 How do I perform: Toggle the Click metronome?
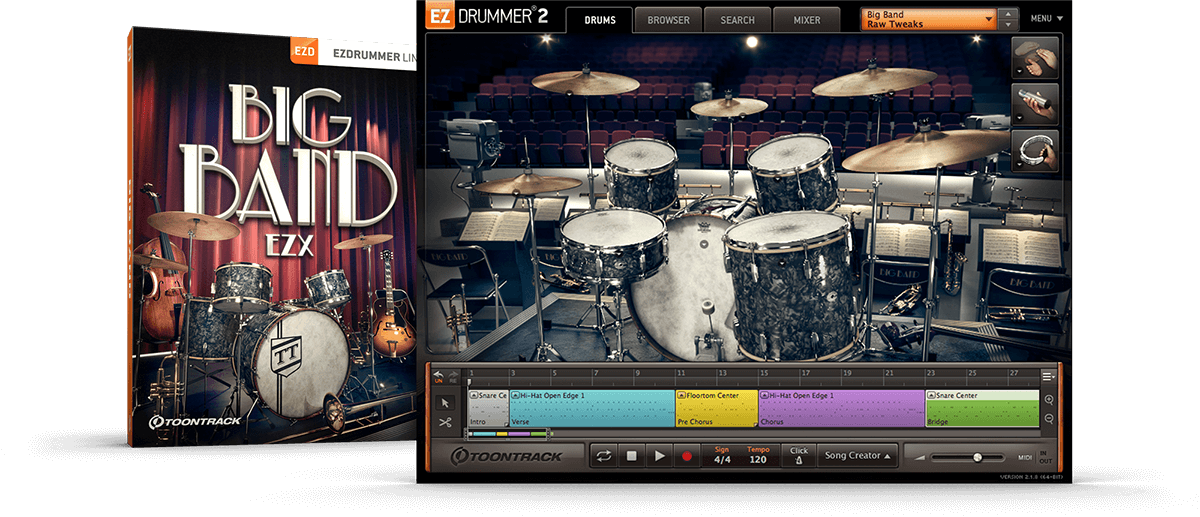(797, 455)
